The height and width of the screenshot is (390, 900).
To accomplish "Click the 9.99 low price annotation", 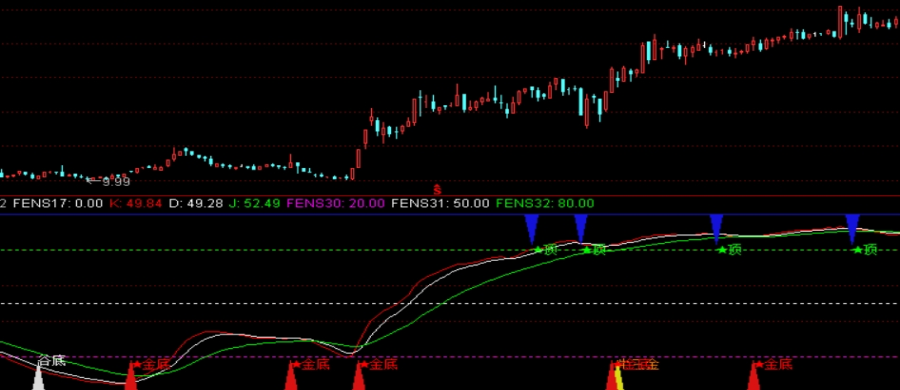I will pos(116,182).
